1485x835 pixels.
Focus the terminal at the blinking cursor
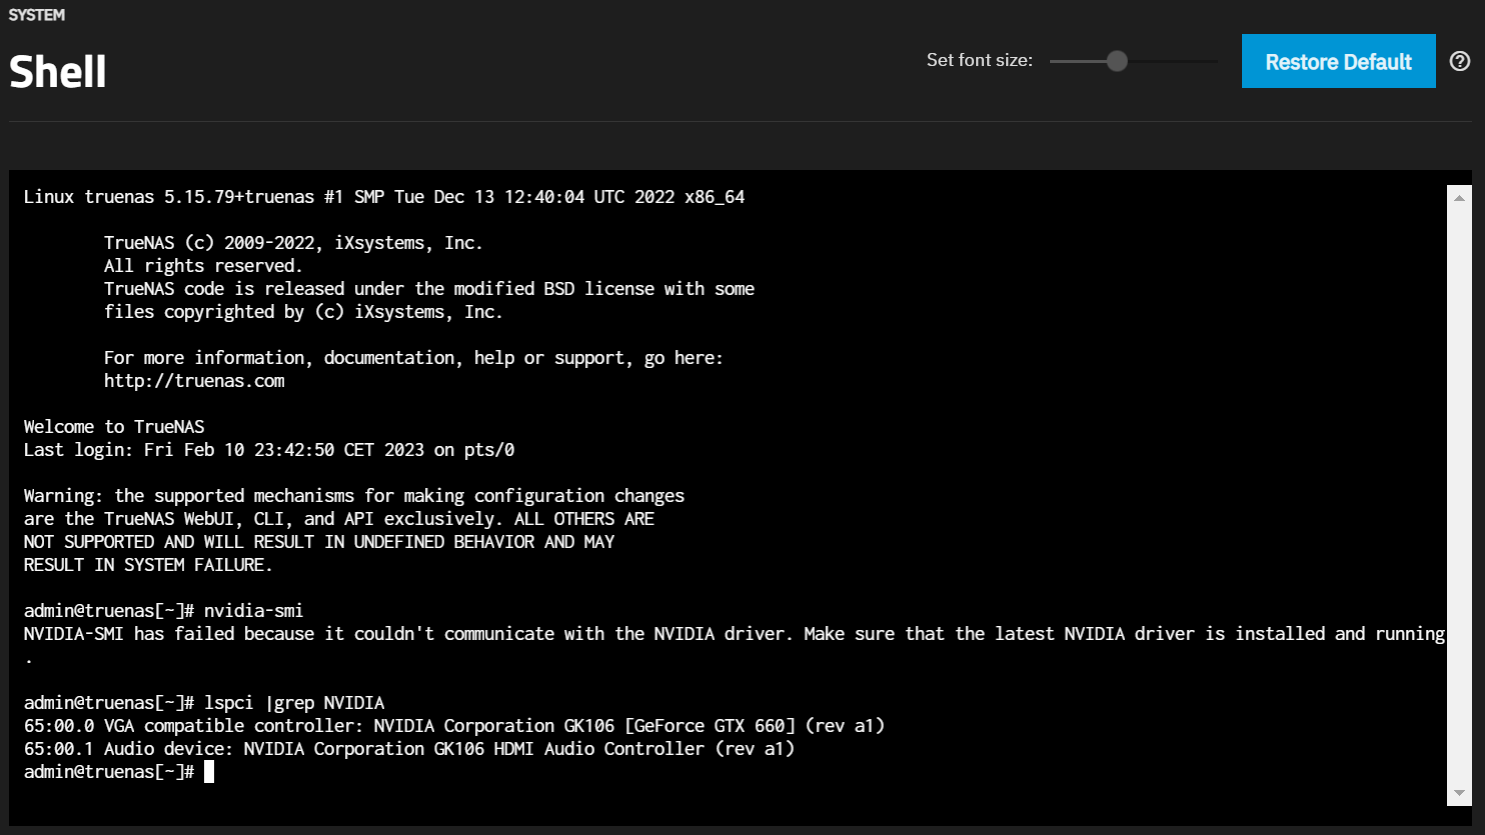pos(209,772)
